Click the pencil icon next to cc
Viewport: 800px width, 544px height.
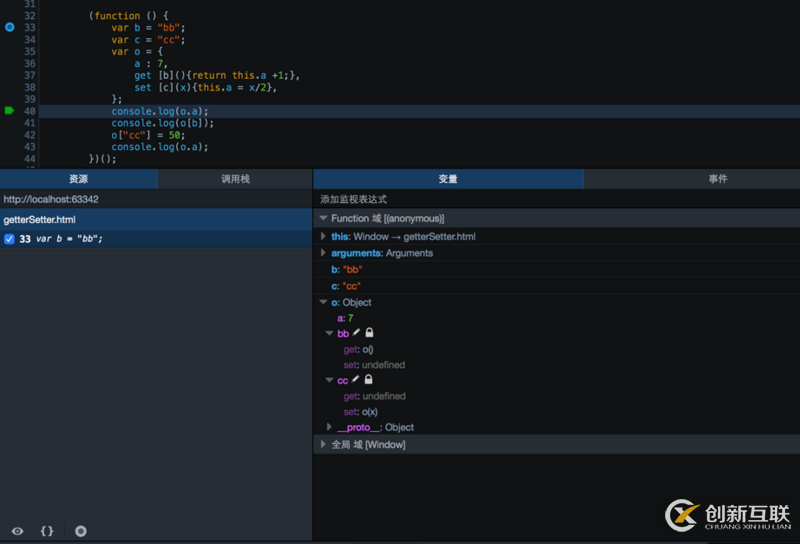(x=355, y=380)
